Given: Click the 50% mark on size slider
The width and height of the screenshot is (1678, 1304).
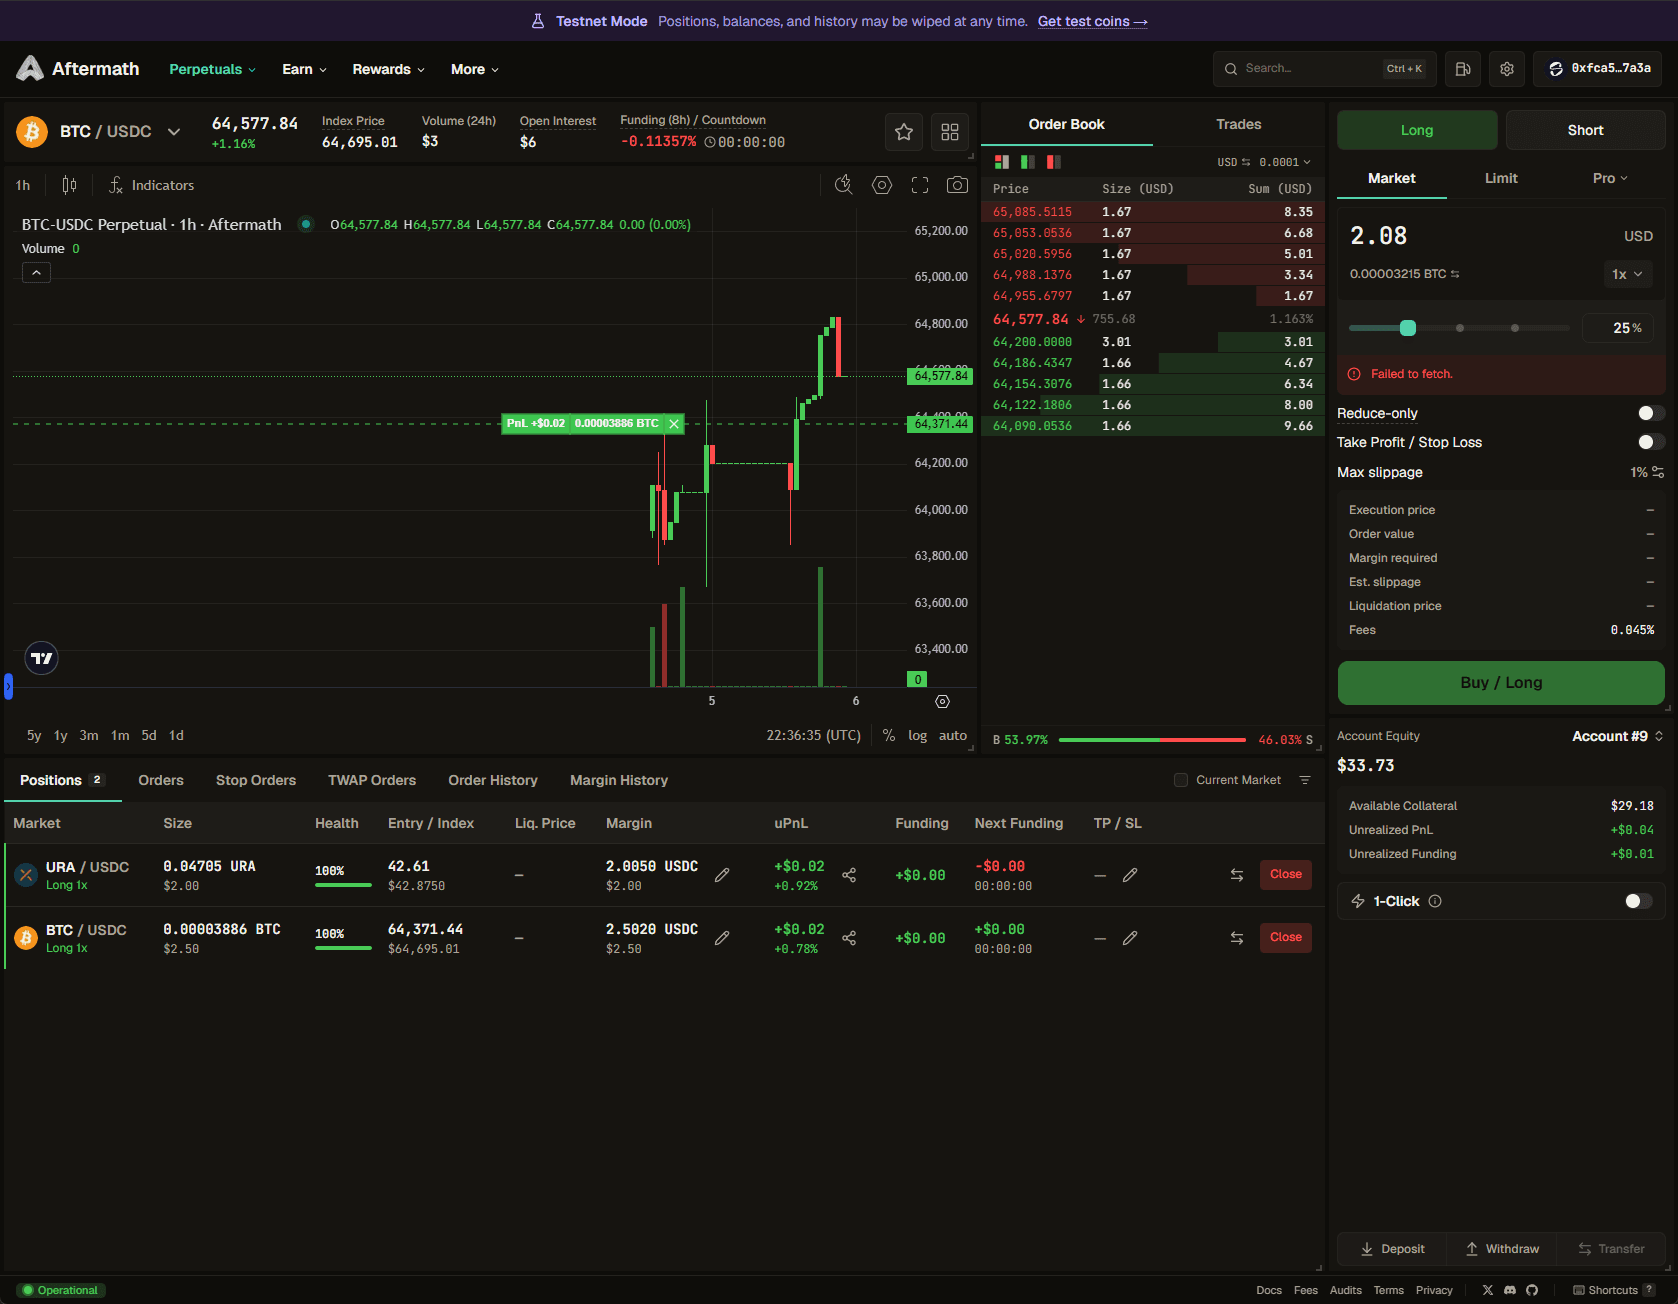Looking at the screenshot, I should pyautogui.click(x=1460, y=328).
